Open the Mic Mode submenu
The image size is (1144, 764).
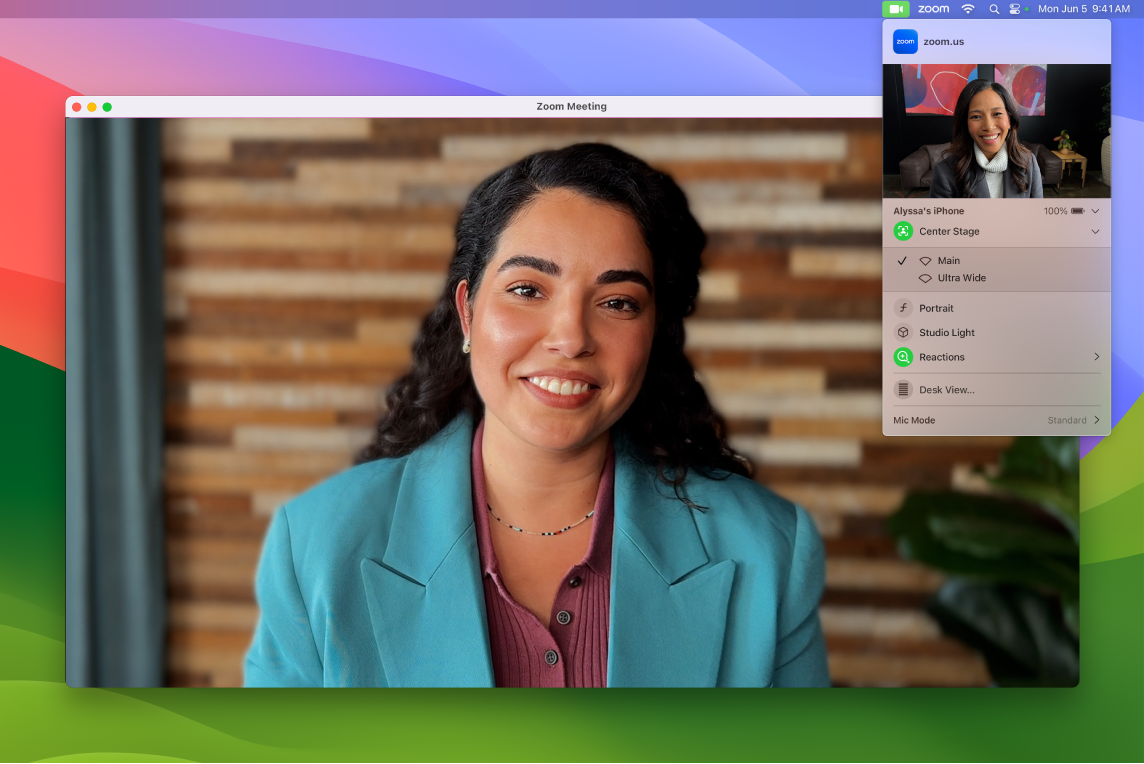[x=1096, y=420]
